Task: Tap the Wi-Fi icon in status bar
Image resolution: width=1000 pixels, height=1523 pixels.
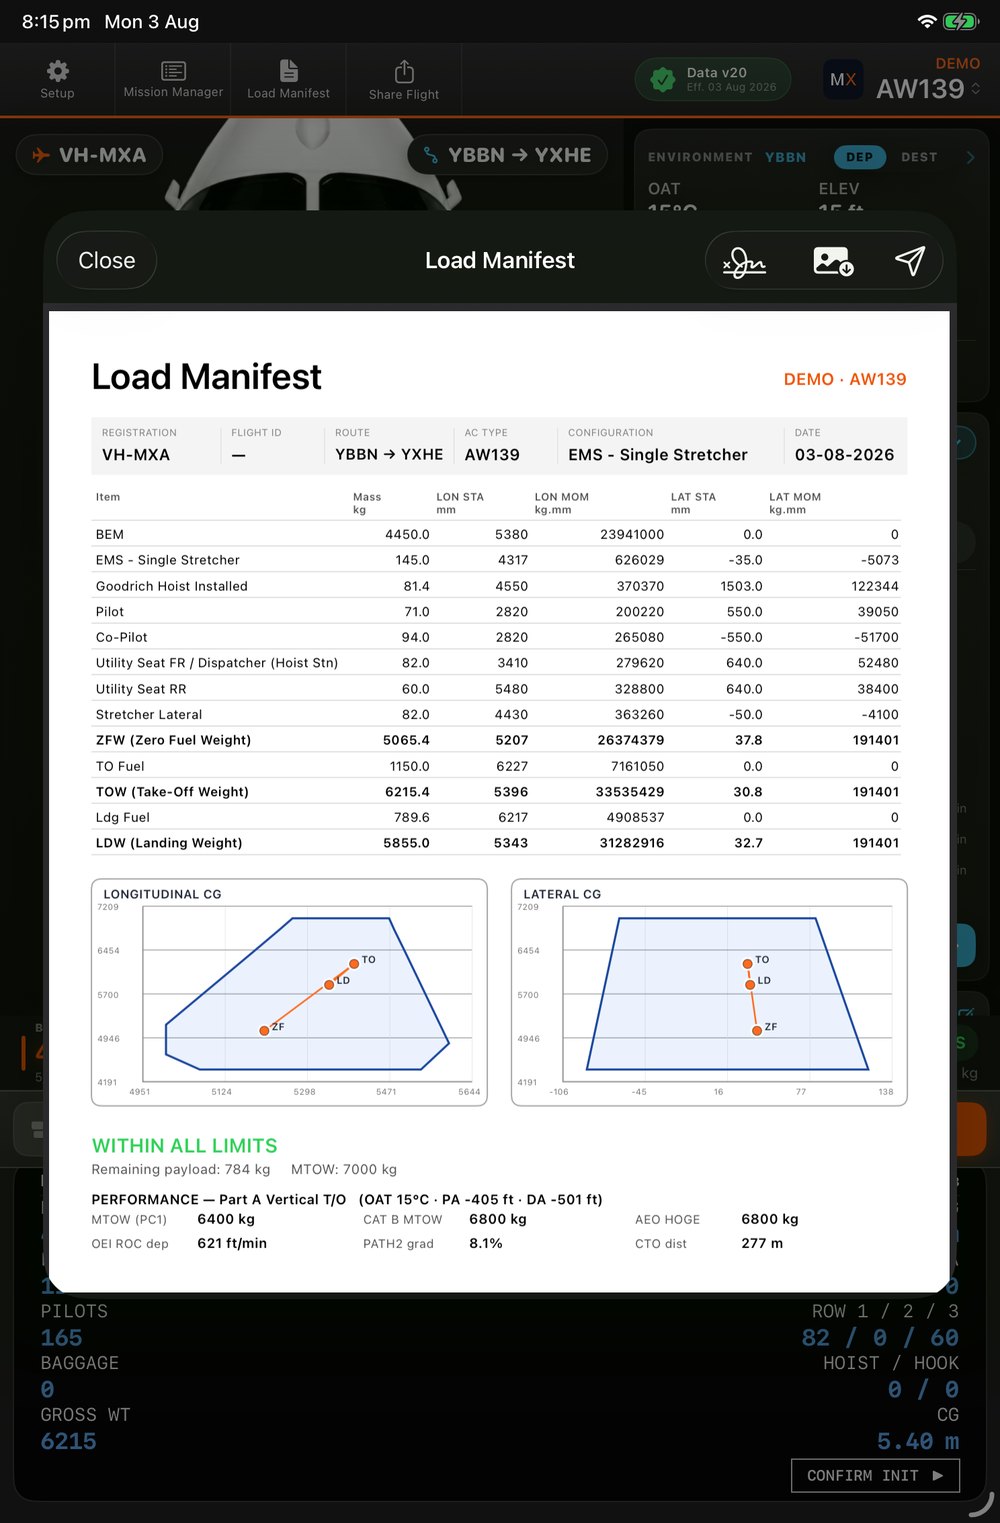Action: click(x=927, y=21)
